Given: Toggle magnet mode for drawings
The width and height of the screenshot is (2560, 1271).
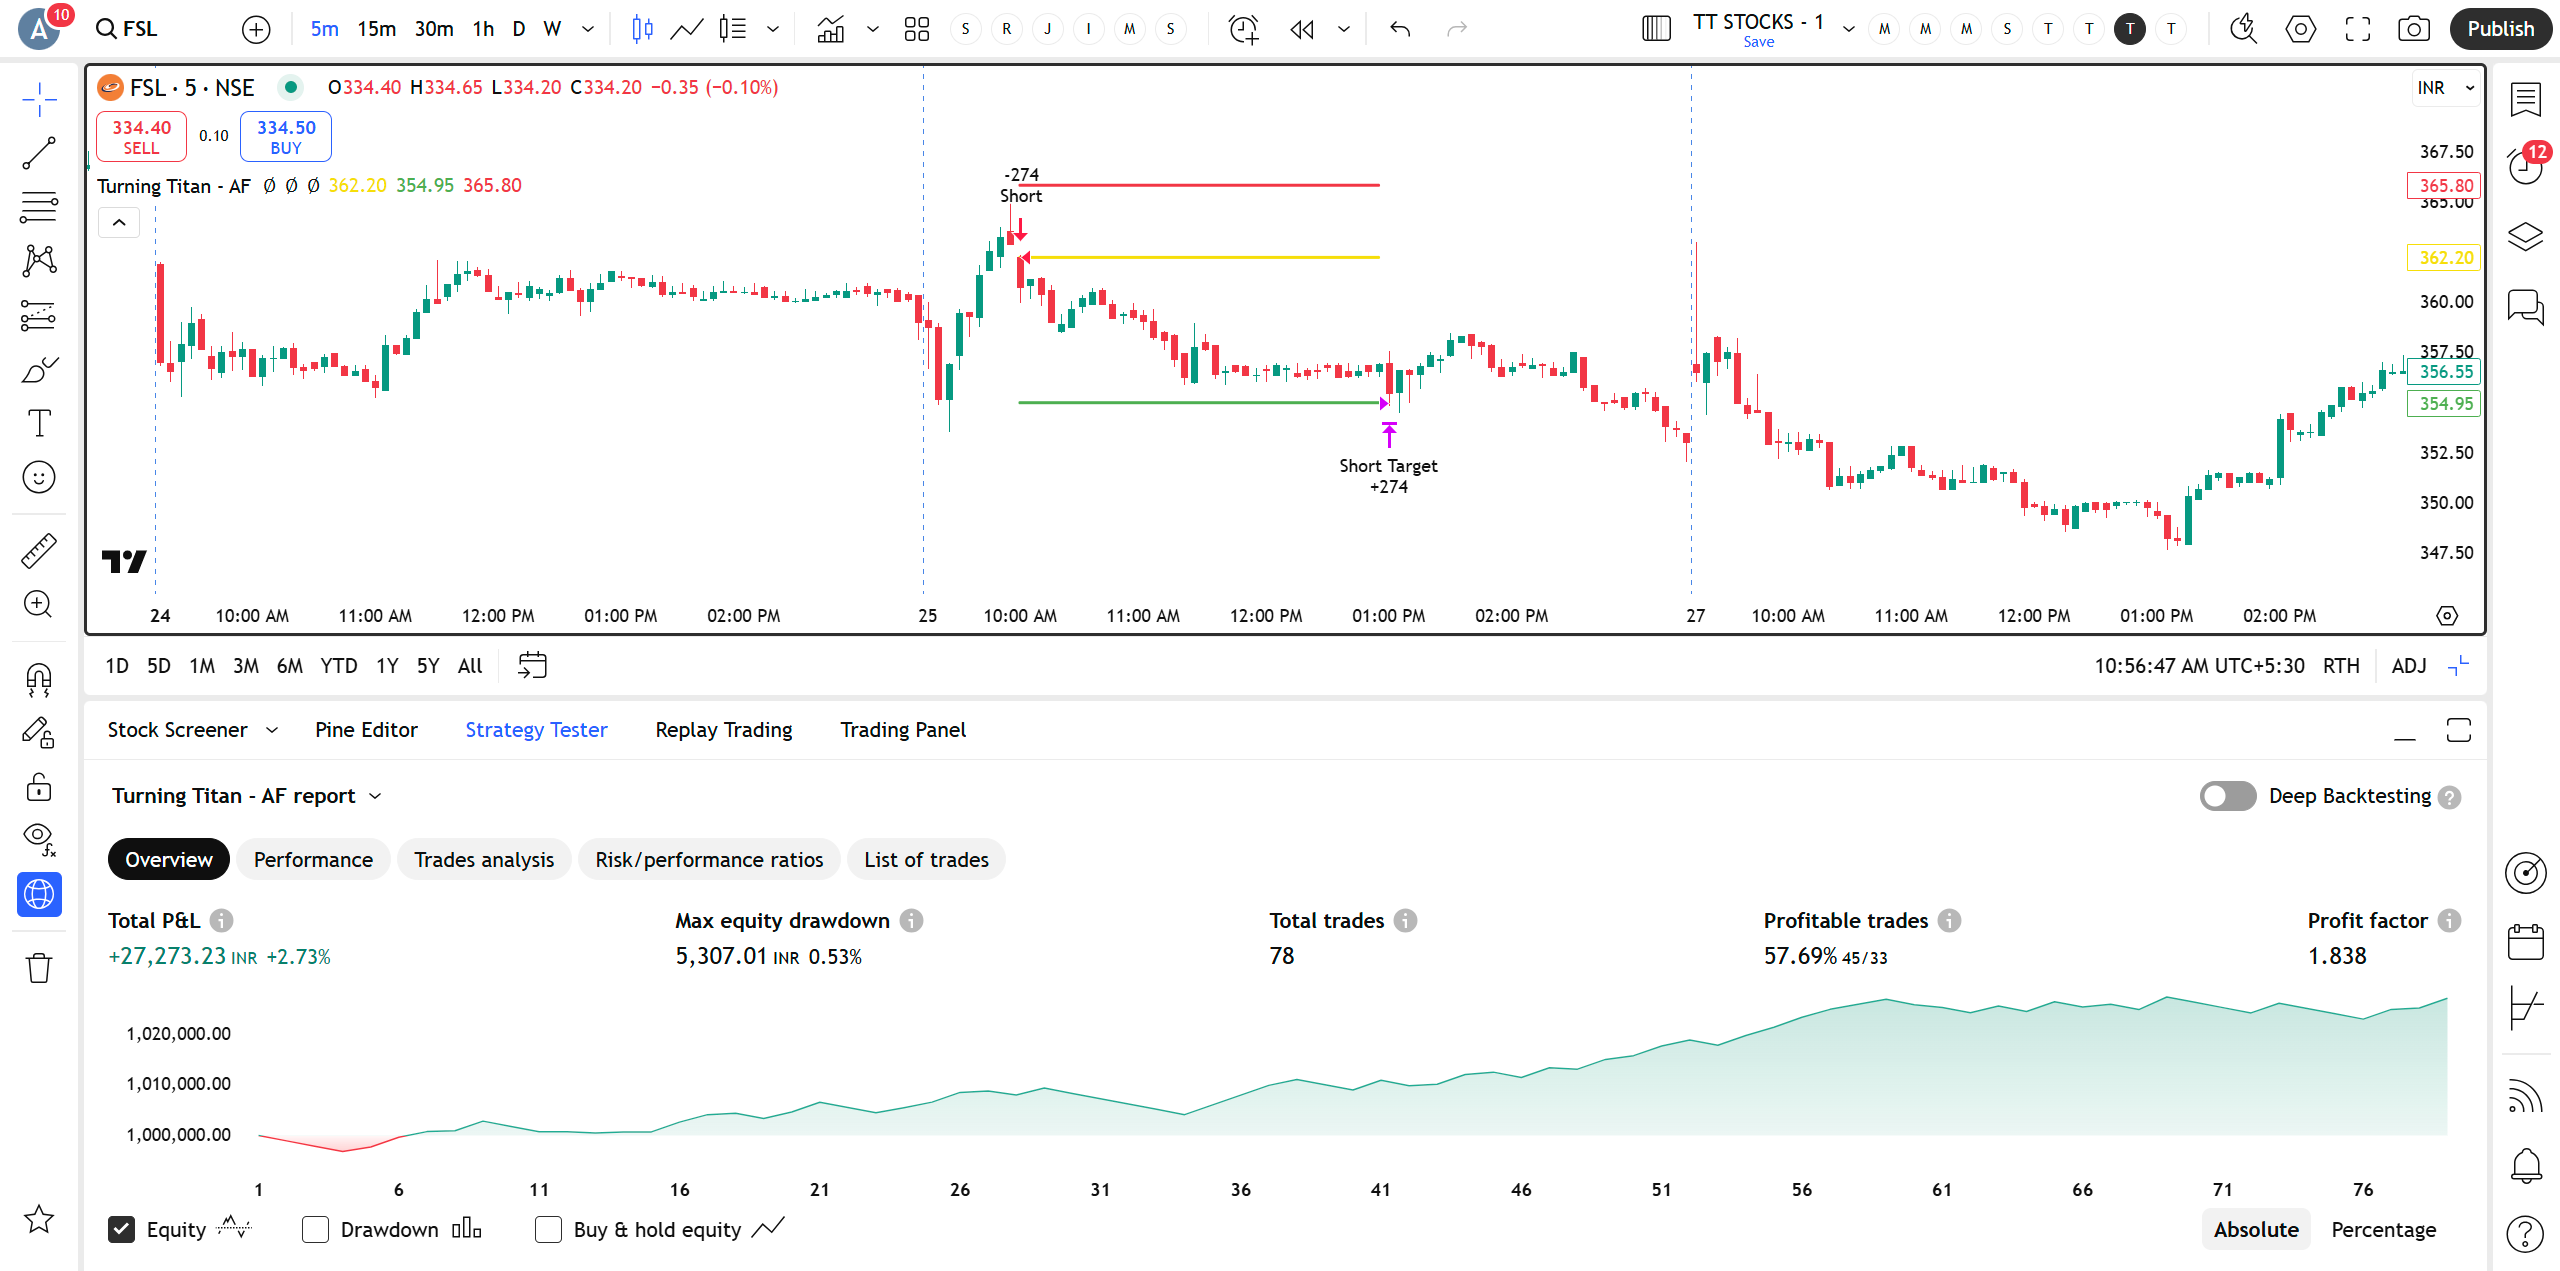Looking at the screenshot, I should pyautogui.click(x=39, y=680).
